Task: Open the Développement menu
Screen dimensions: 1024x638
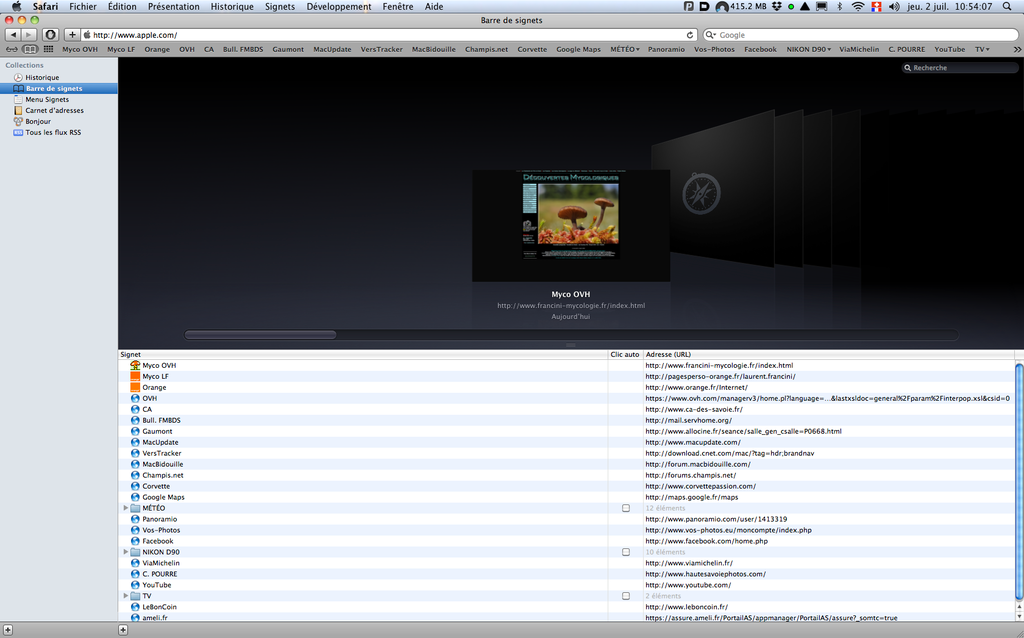Action: [x=339, y=7]
